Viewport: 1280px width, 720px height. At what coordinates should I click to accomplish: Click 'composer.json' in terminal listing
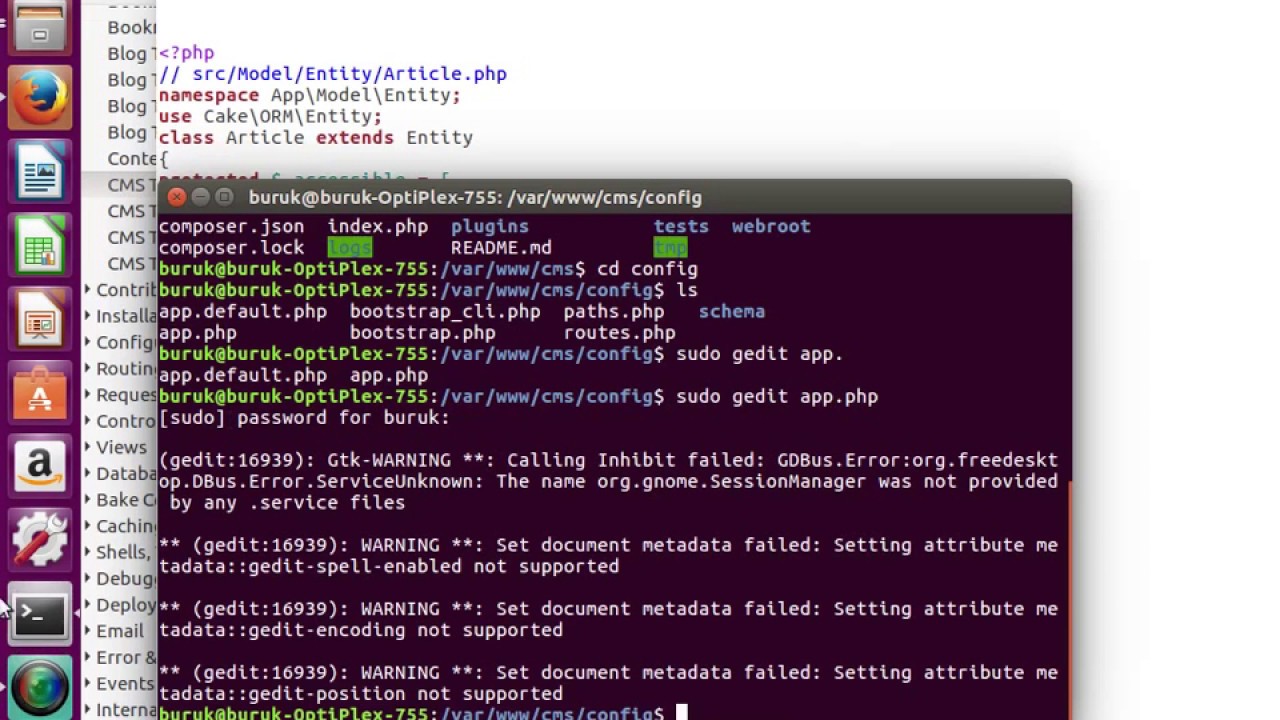pyautogui.click(x=231, y=227)
